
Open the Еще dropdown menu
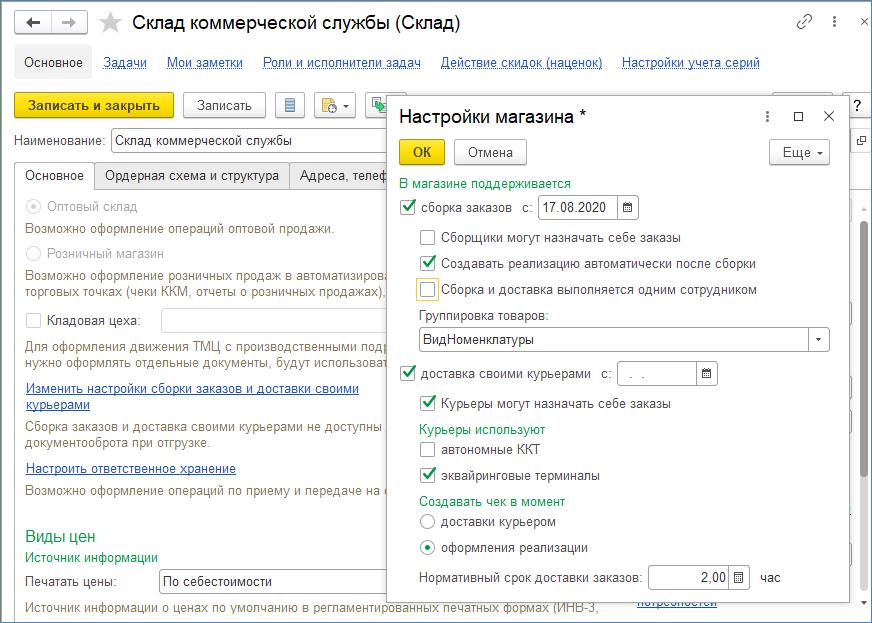tap(799, 153)
